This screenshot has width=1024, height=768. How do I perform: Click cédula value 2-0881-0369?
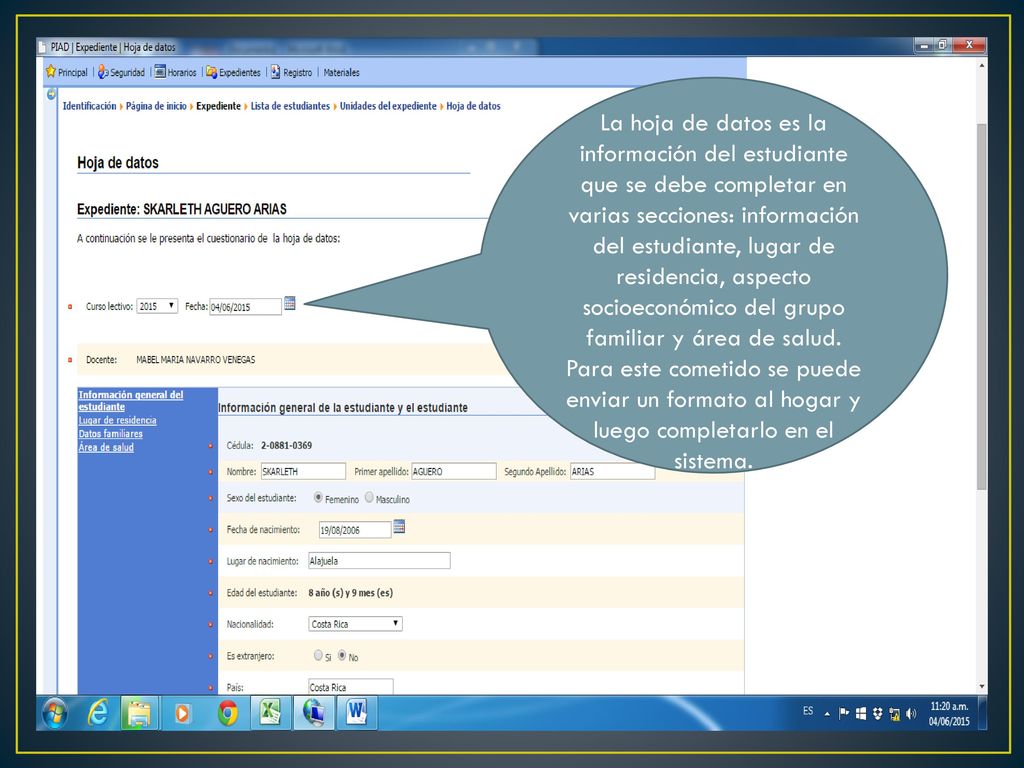coord(287,445)
